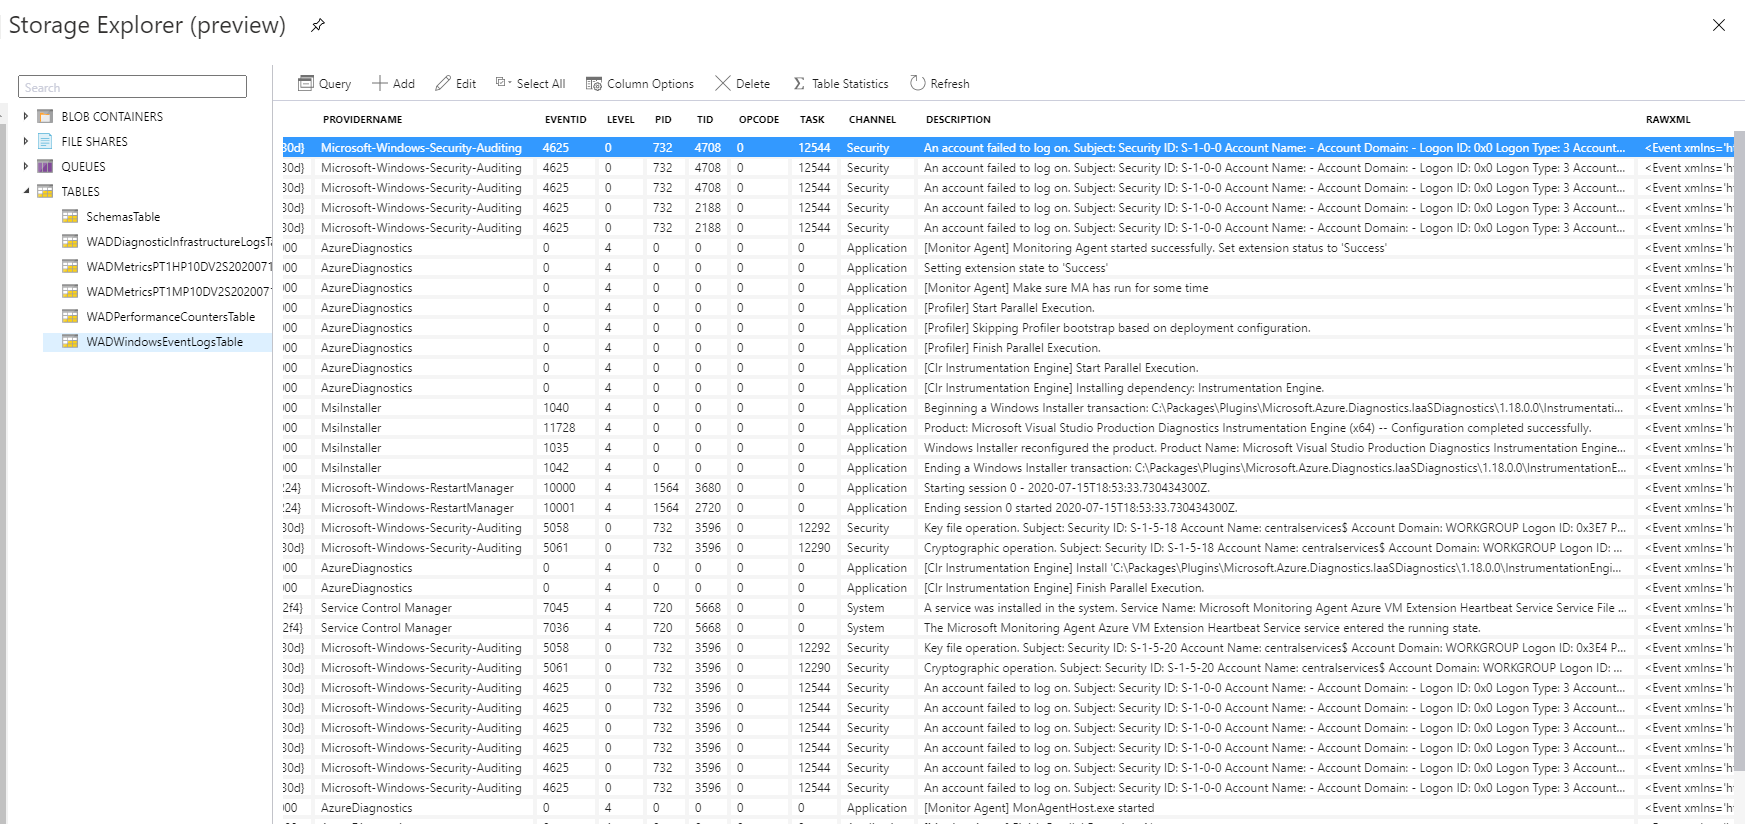The height and width of the screenshot is (824, 1745).
Task: Sort by the RAWXML column header
Action: [x=1668, y=119]
